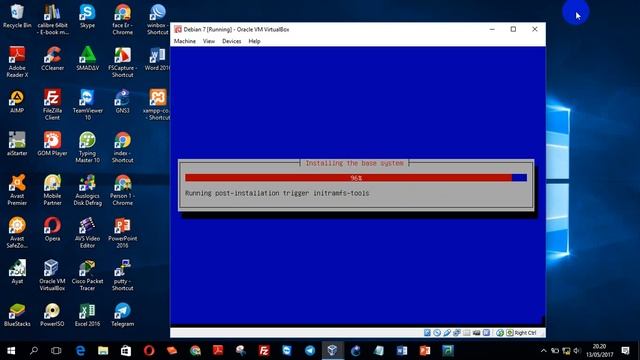Image resolution: width=640 pixels, height=360 pixels.
Task: Open Recycle Bin desktop icon
Action: tap(17, 16)
